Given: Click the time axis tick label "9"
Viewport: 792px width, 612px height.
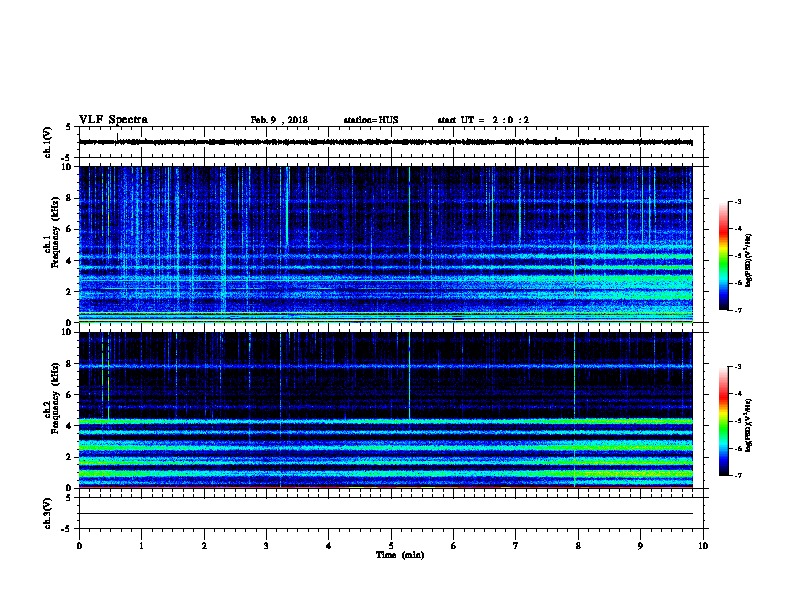Looking at the screenshot, I should click(x=640, y=546).
